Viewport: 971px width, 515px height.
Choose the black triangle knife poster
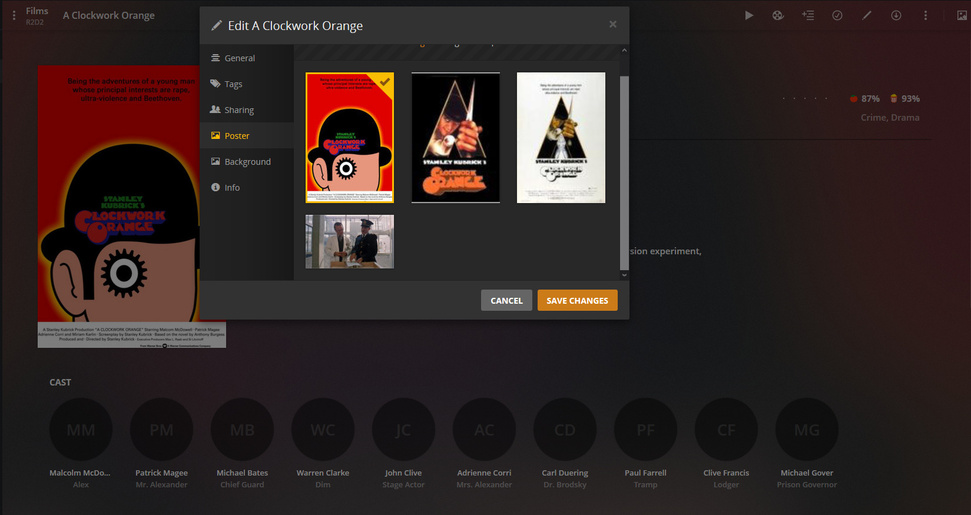[455, 137]
